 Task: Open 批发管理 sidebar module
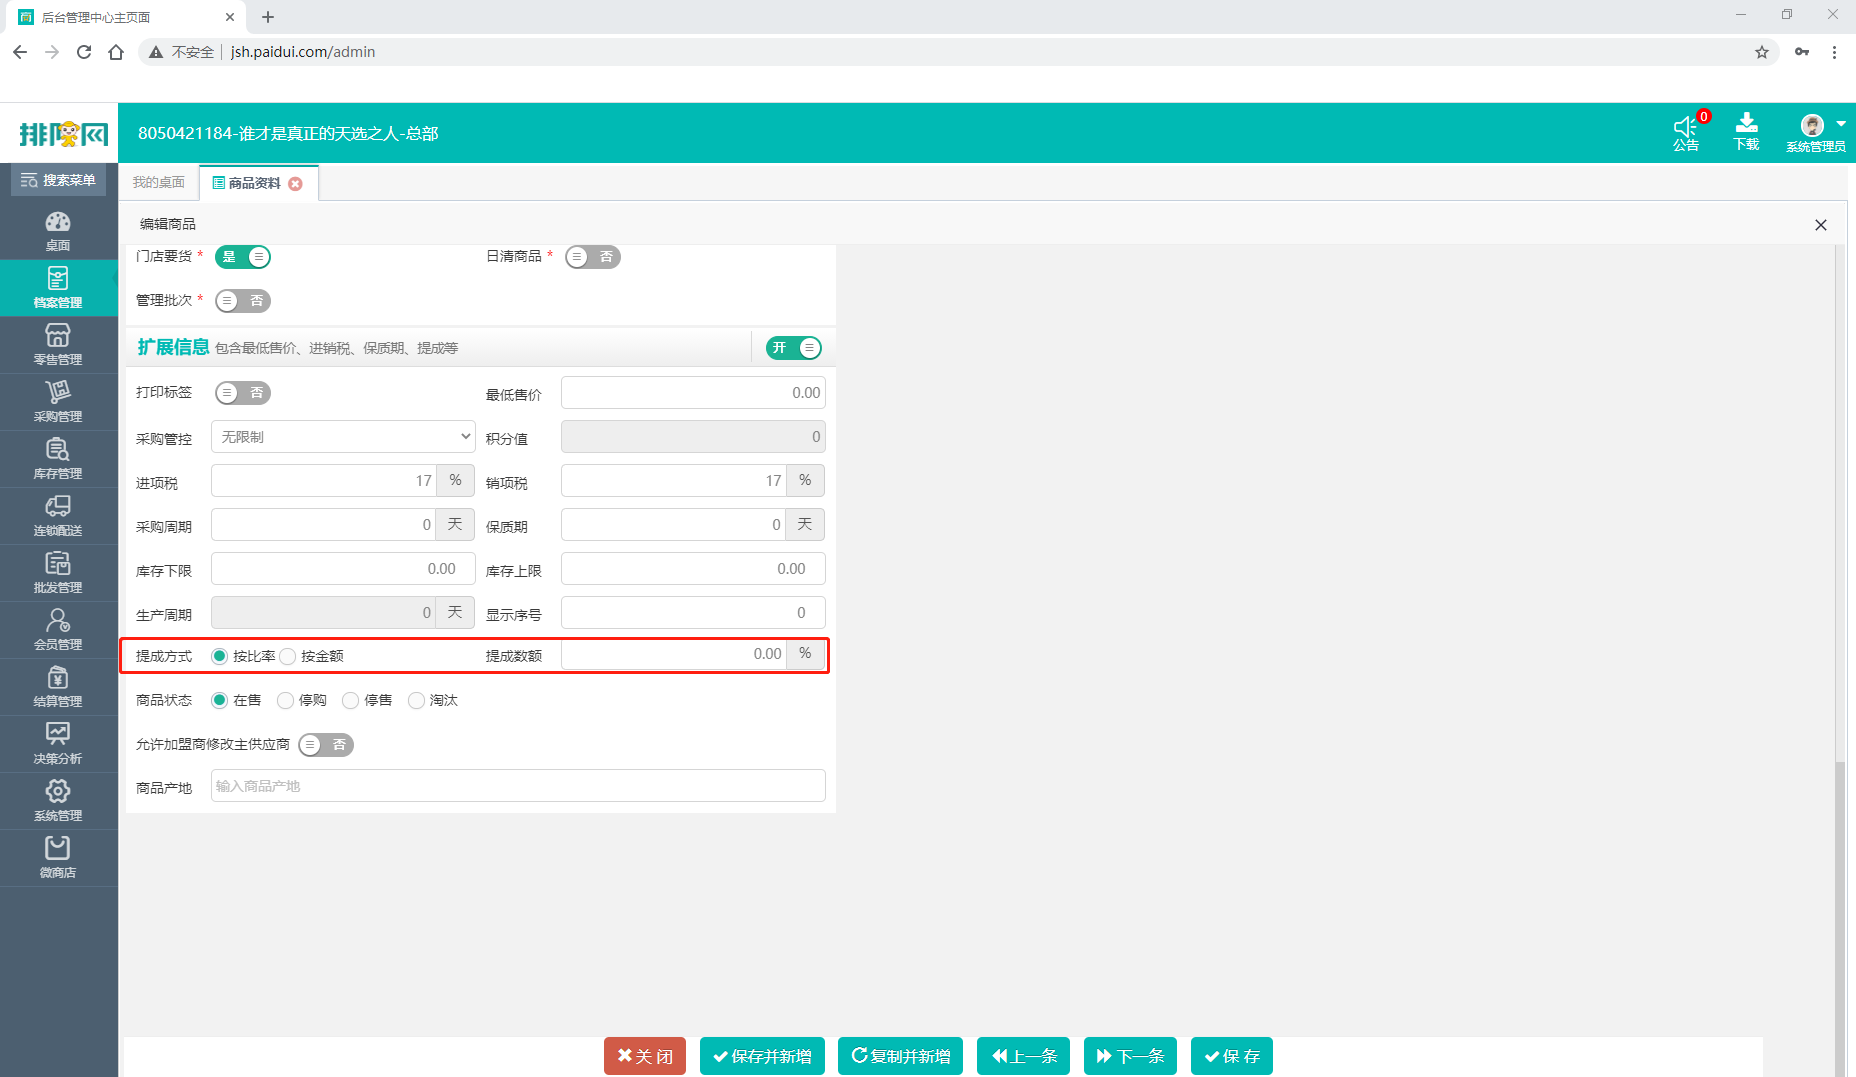pos(58,573)
